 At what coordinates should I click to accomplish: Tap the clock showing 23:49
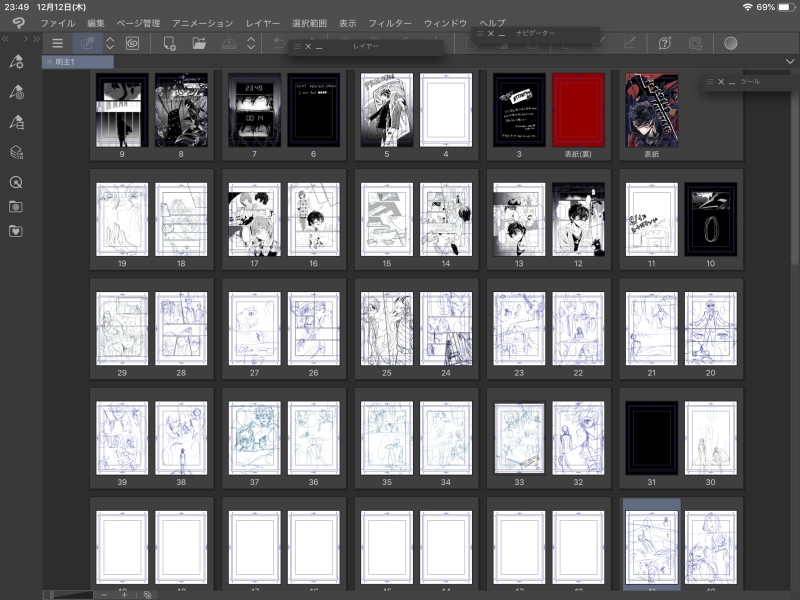pyautogui.click(x=16, y=7)
